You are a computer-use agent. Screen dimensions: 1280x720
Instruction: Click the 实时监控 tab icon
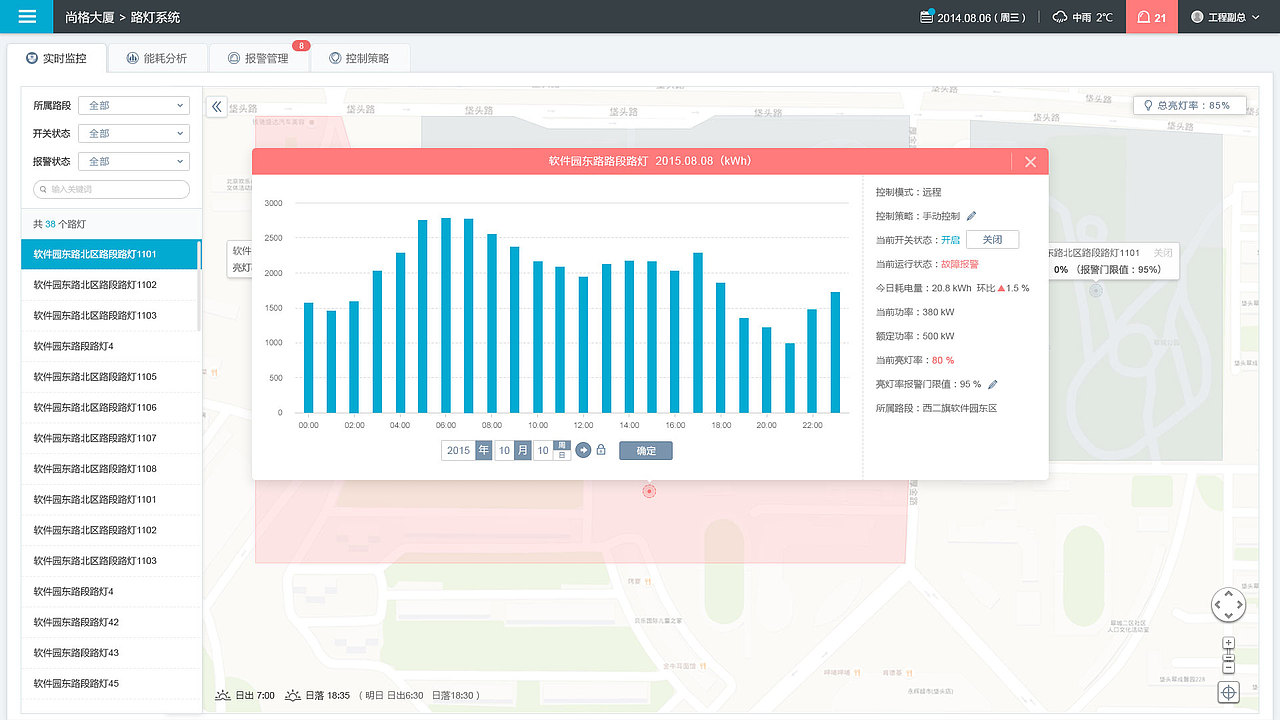(x=32, y=58)
